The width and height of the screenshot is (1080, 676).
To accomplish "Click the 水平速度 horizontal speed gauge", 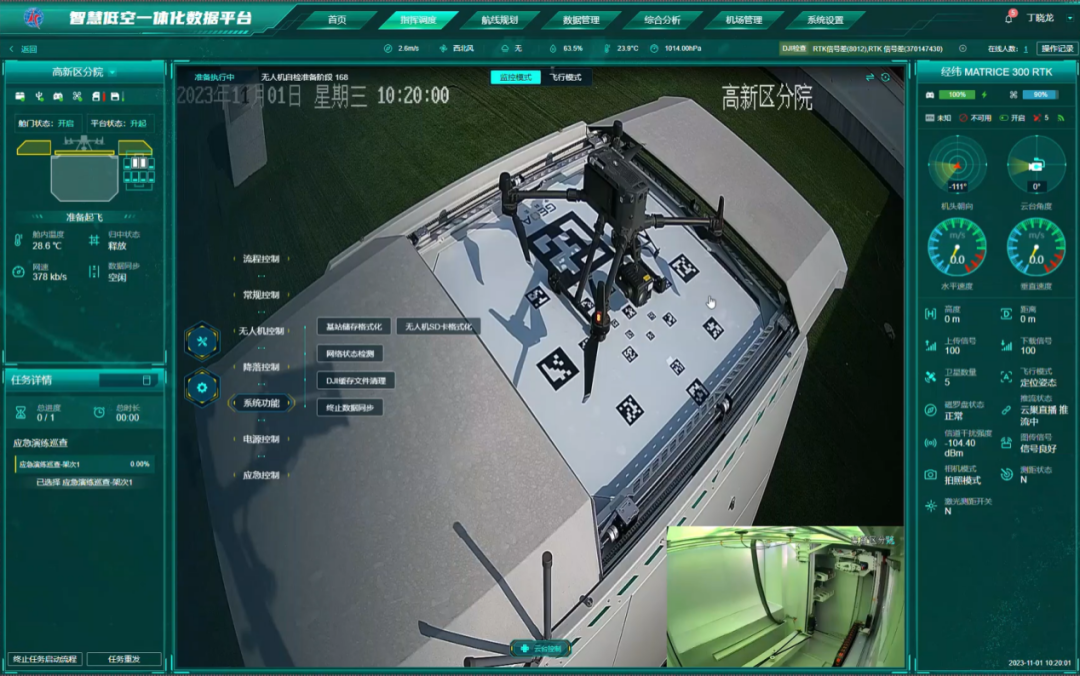I will tap(957, 247).
